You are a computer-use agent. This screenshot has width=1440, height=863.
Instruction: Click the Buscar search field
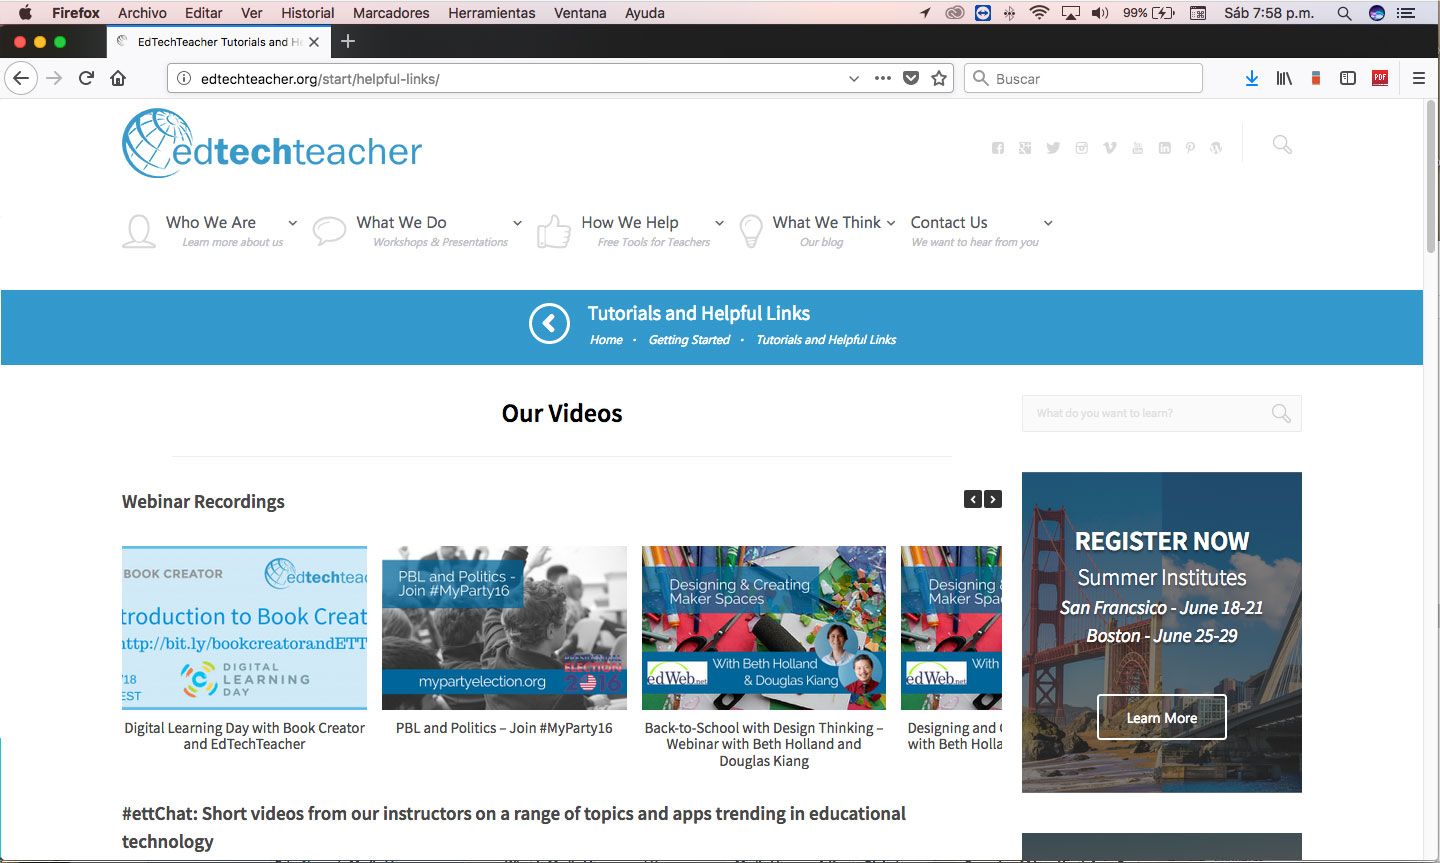pos(1083,78)
